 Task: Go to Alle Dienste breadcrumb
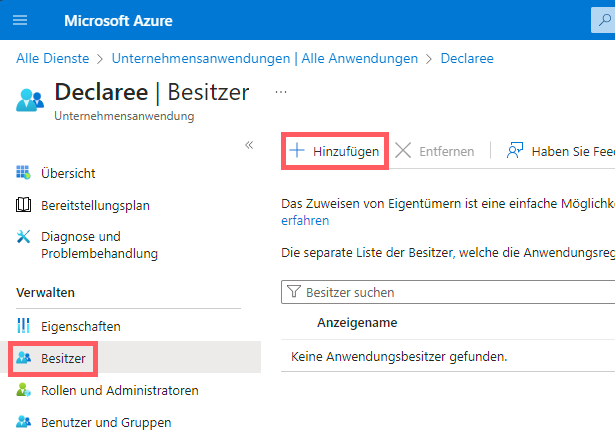coord(52,58)
